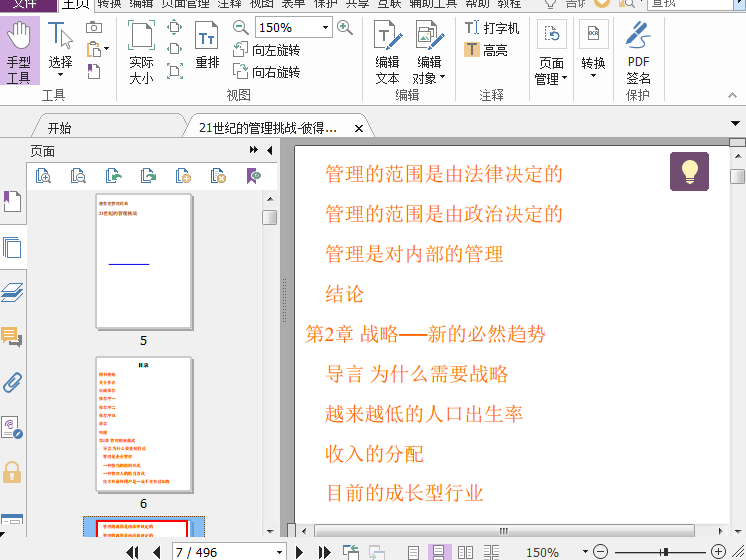Switch to single page view
This screenshot has height=560, width=746.
(x=413, y=552)
